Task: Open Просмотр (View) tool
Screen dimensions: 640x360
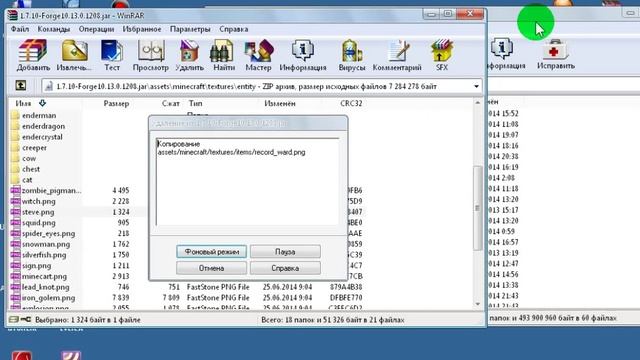Action: tap(151, 55)
